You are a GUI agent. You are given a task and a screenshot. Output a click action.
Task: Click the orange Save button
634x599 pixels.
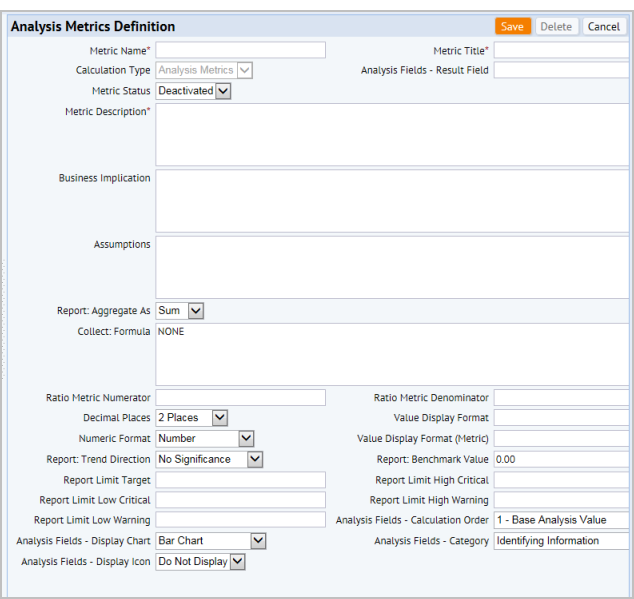coord(513,26)
